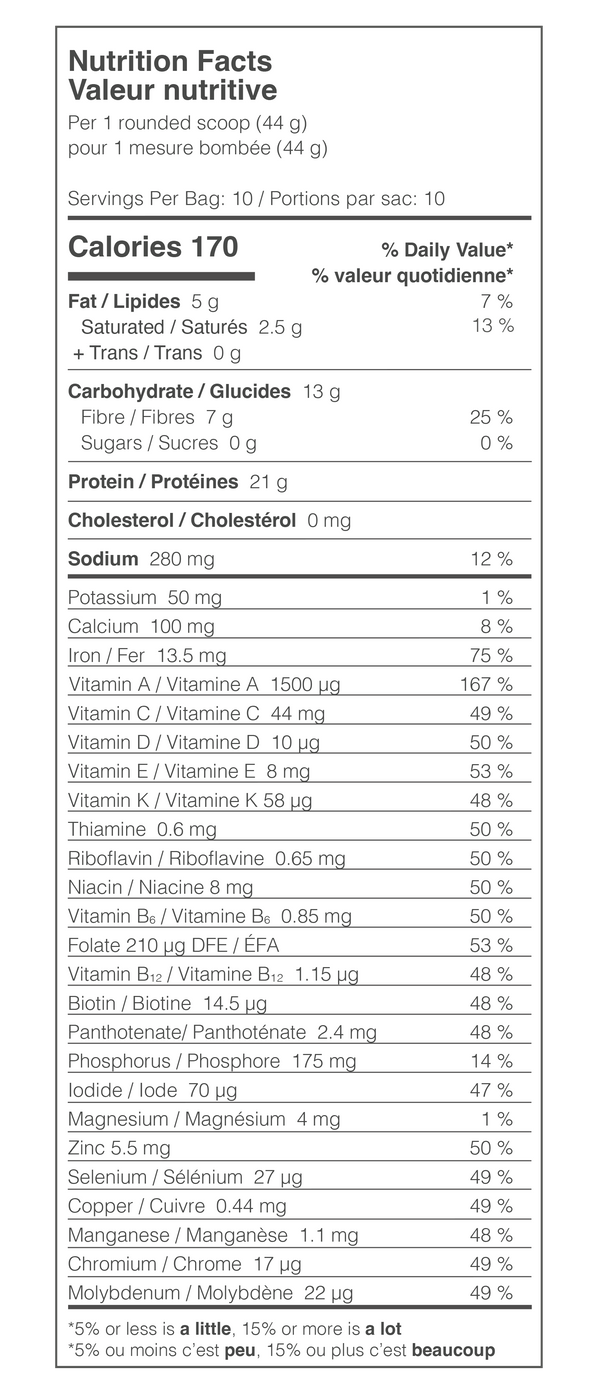Screen dimensions: 600x1390
Task: Click the Fibre 25 % value
Action: [491, 417]
